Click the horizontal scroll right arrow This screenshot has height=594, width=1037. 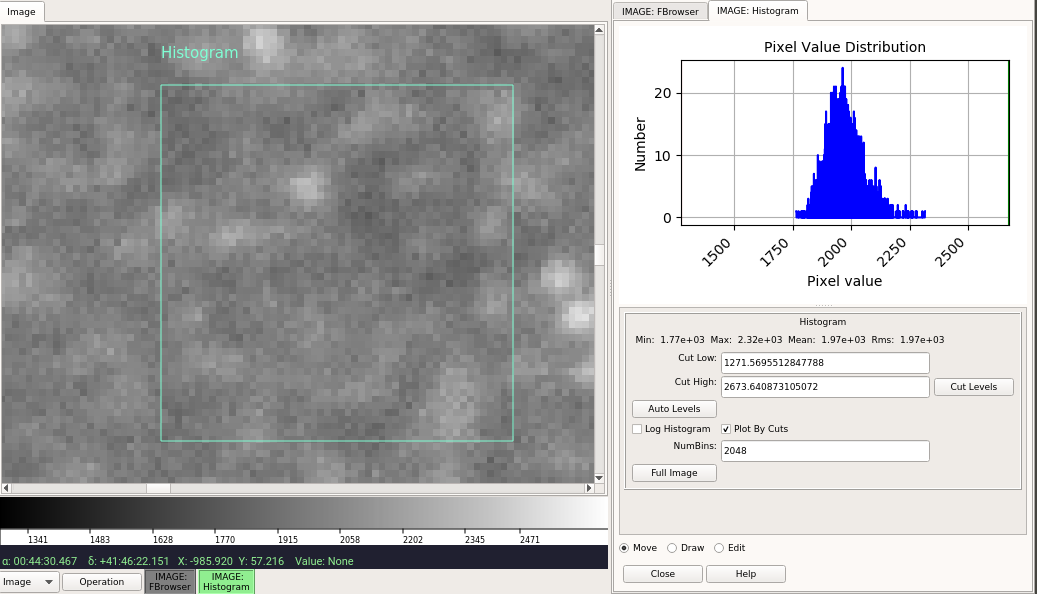[x=589, y=488]
